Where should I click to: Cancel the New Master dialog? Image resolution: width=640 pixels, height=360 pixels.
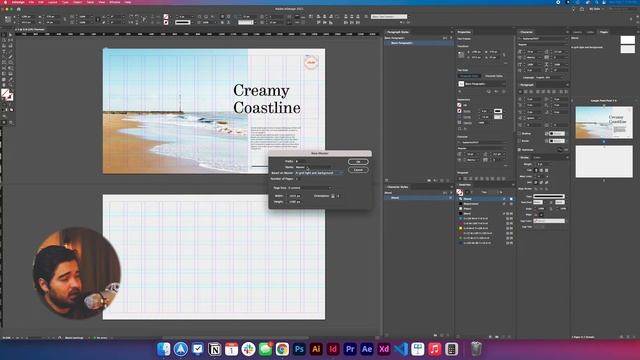point(358,169)
